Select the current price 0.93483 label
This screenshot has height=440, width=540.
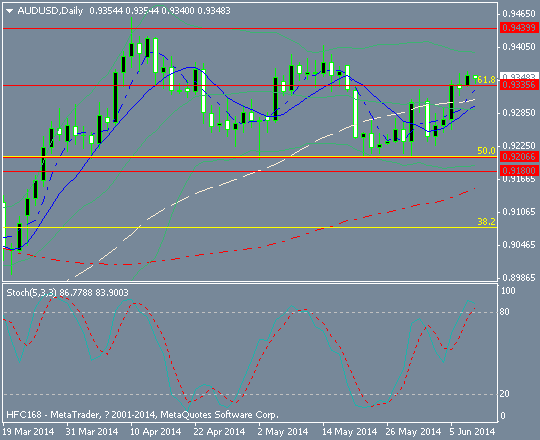[519, 76]
